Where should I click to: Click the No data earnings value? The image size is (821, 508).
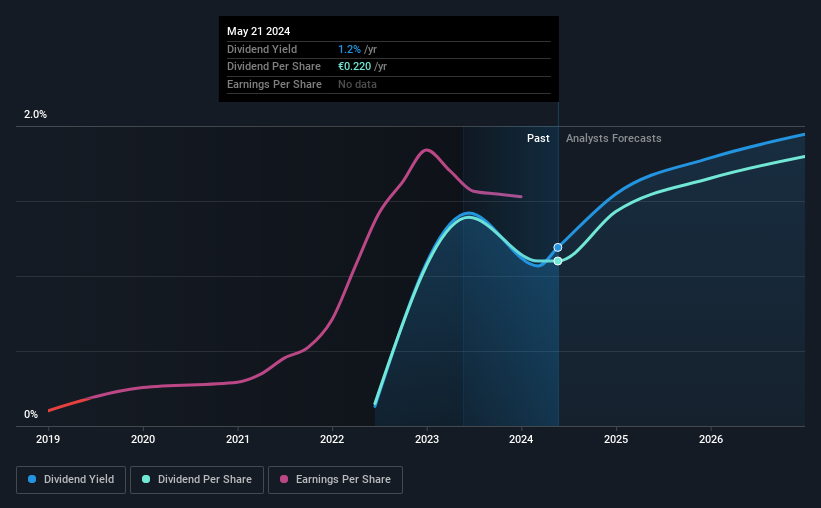(x=357, y=84)
